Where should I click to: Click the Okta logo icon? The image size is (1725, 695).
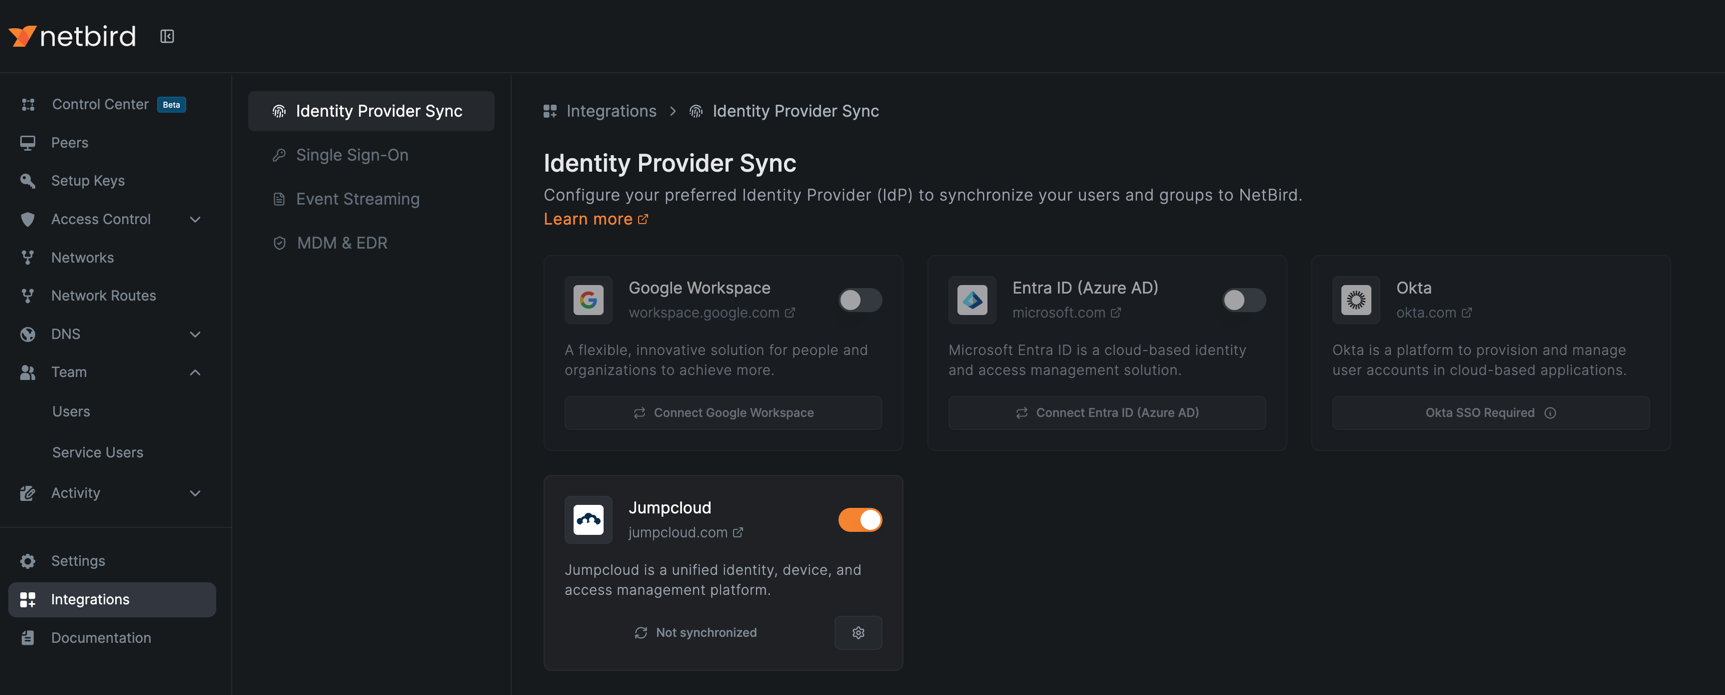pyautogui.click(x=1356, y=300)
